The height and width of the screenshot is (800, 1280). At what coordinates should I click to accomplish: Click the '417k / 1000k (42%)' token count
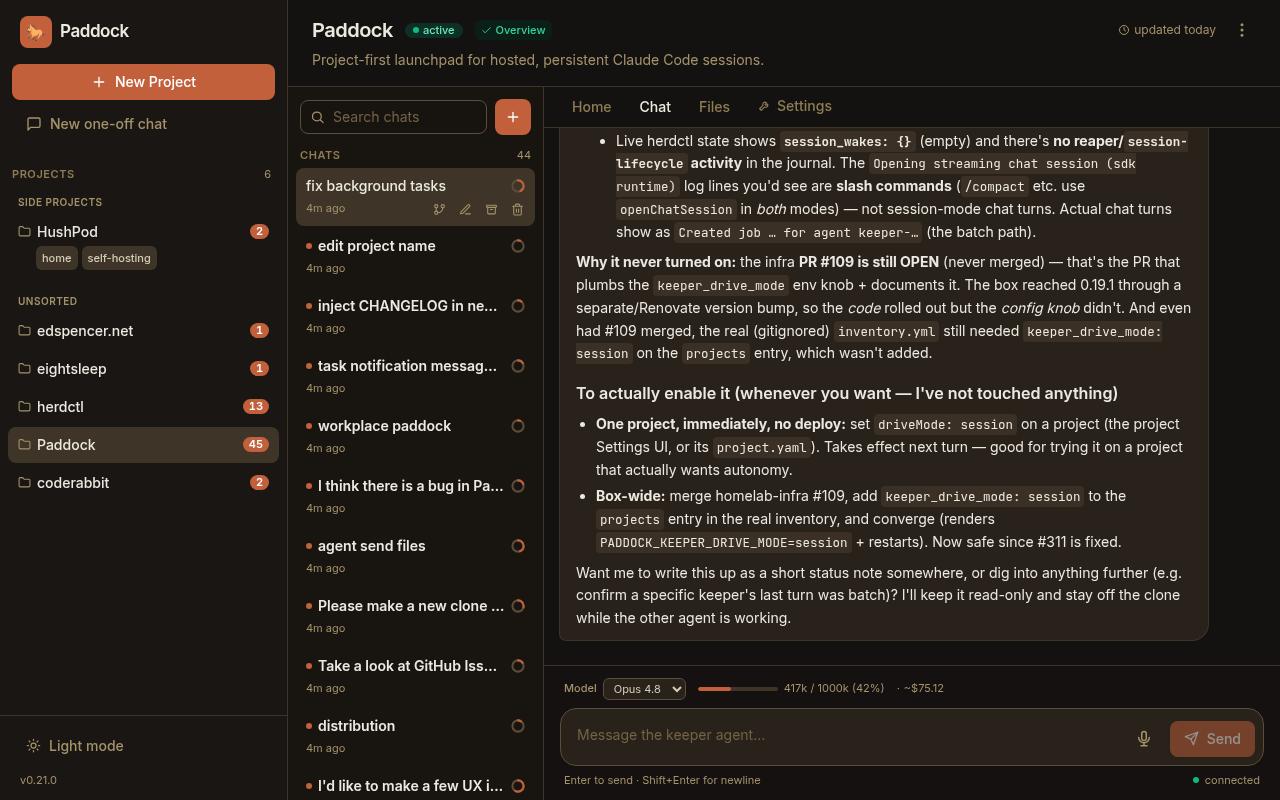834,689
